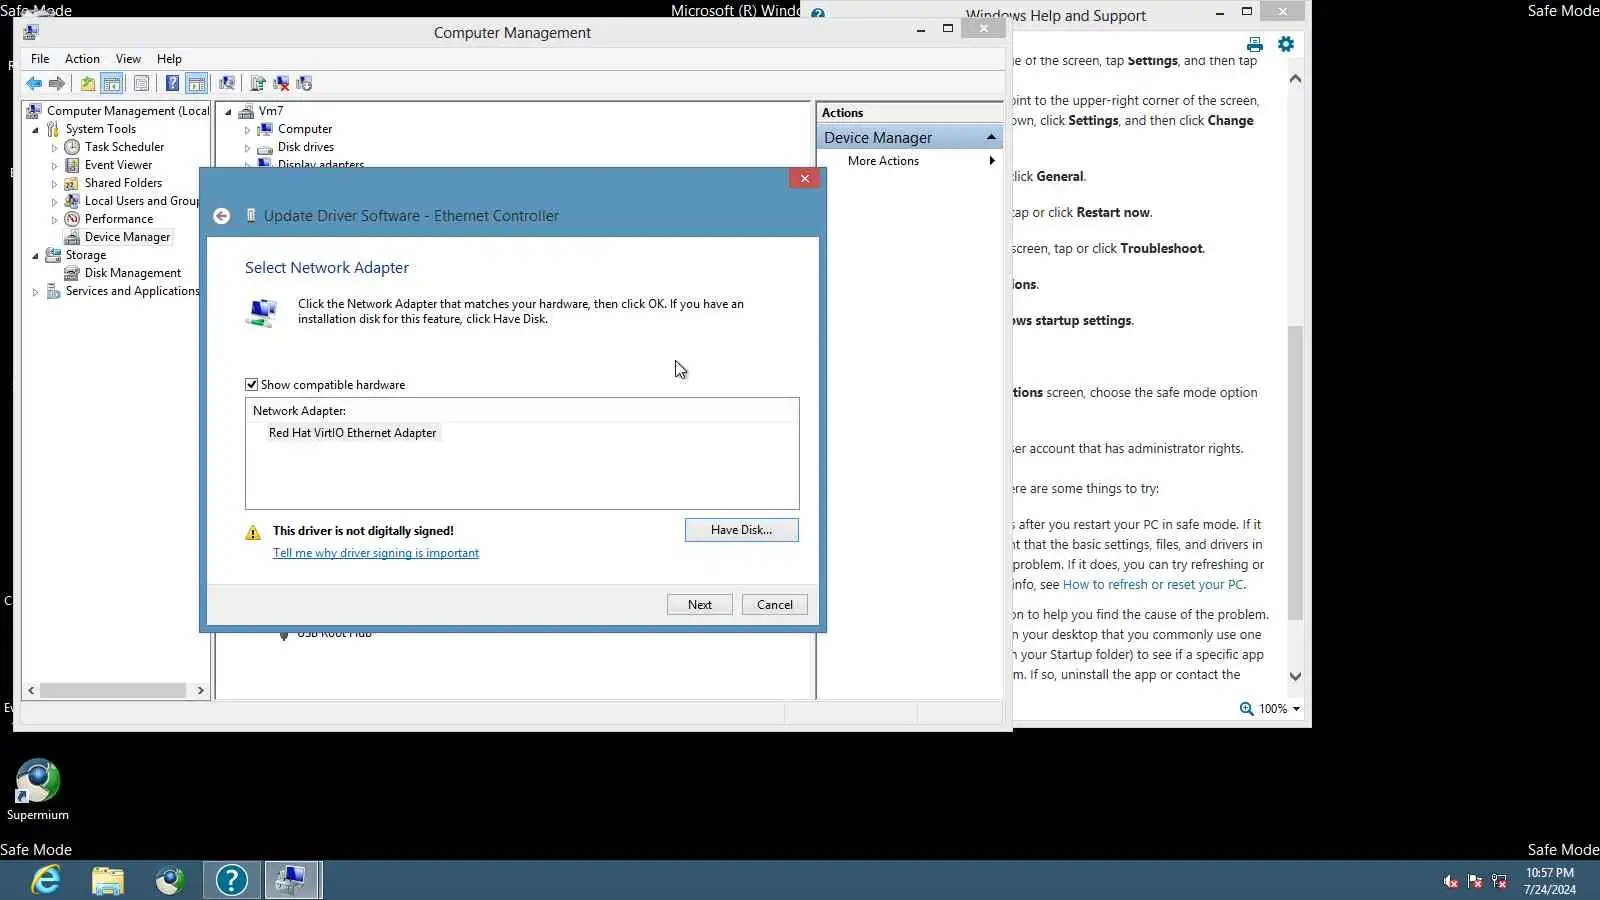This screenshot has height=900, width=1600.
Task: Click the Uninstall device toolbar icon
Action: coord(281,84)
